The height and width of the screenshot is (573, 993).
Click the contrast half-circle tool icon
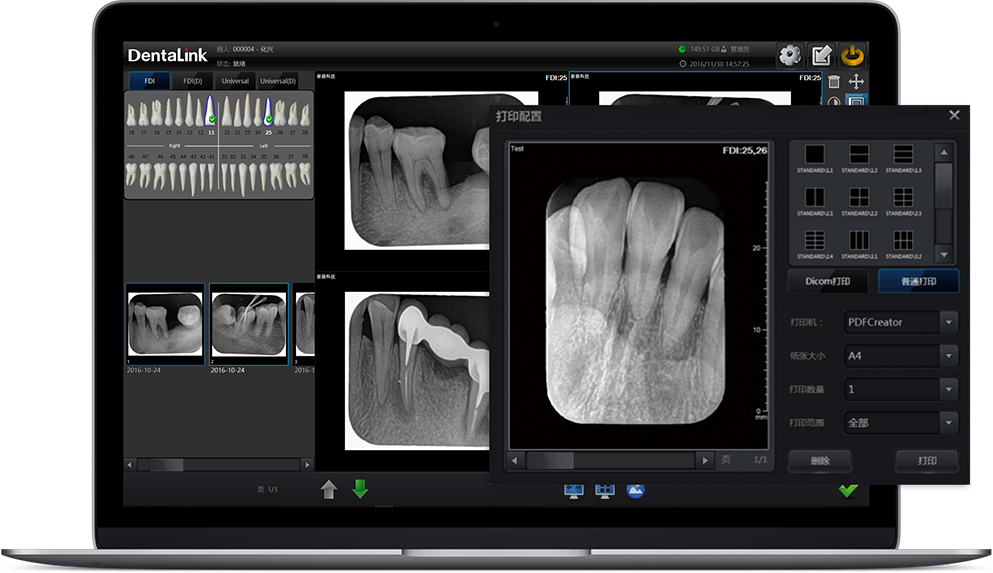coord(834,101)
